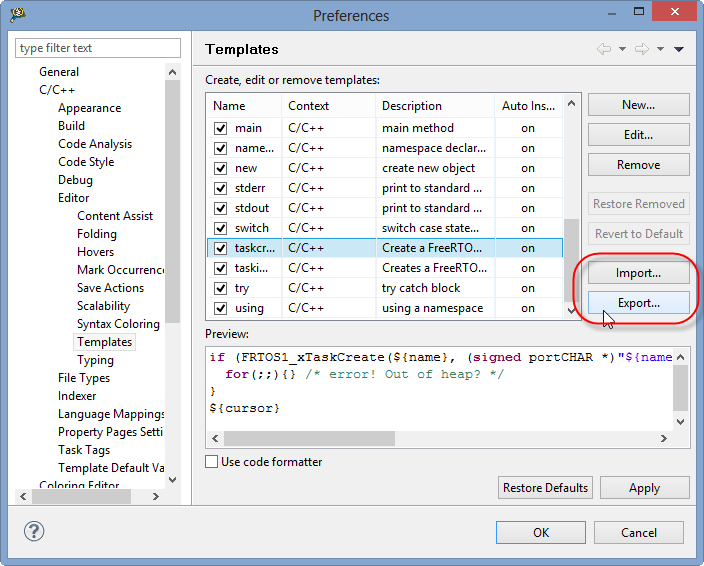This screenshot has width=704, height=566.
Task: Open the back history dropdown arrow
Action: (x=622, y=49)
